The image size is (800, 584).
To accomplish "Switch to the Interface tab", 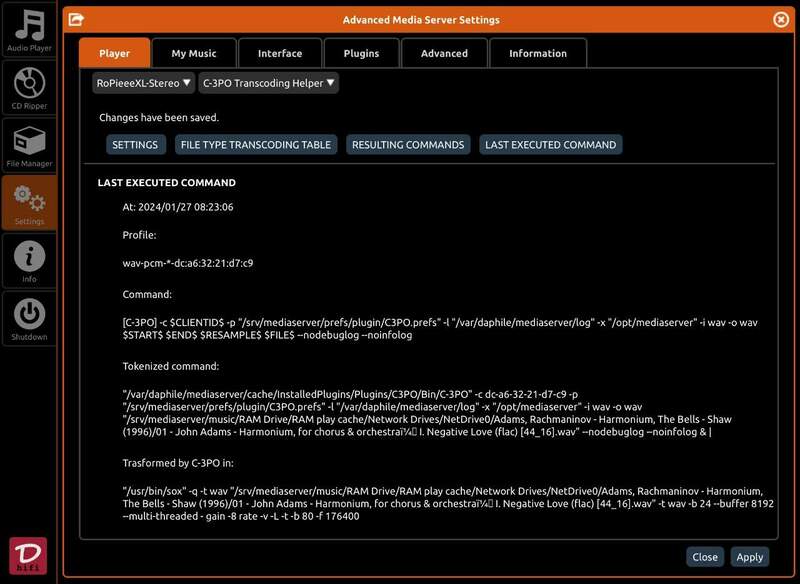I will [x=280, y=53].
